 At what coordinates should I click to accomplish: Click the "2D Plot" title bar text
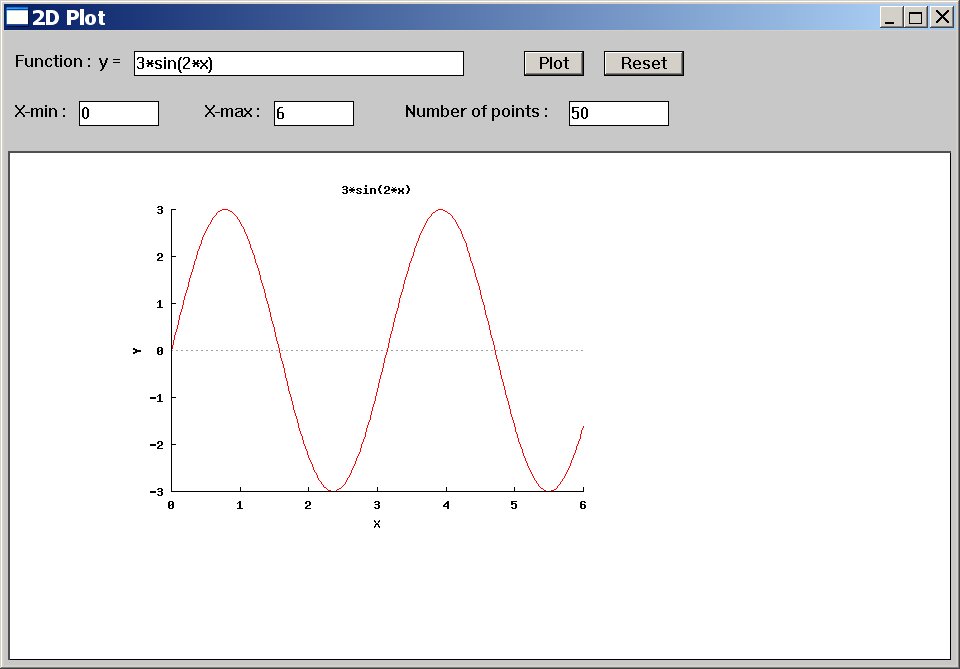pyautogui.click(x=68, y=17)
